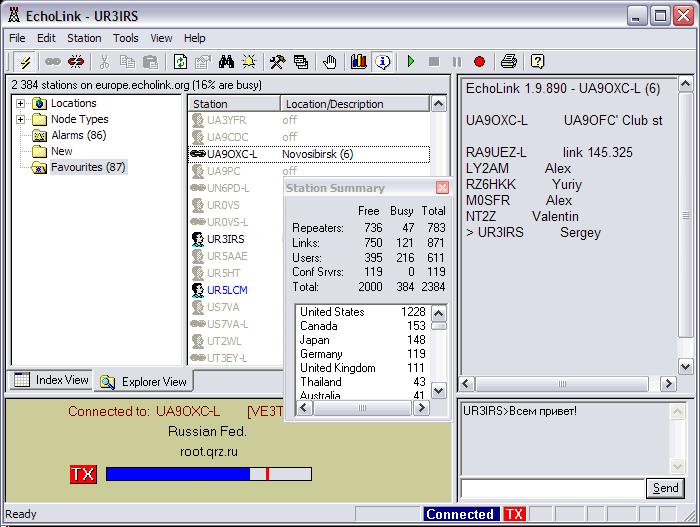Screen dimensions: 700x527
Task: Click the Alarms siren toolbar icon
Action: 249,62
